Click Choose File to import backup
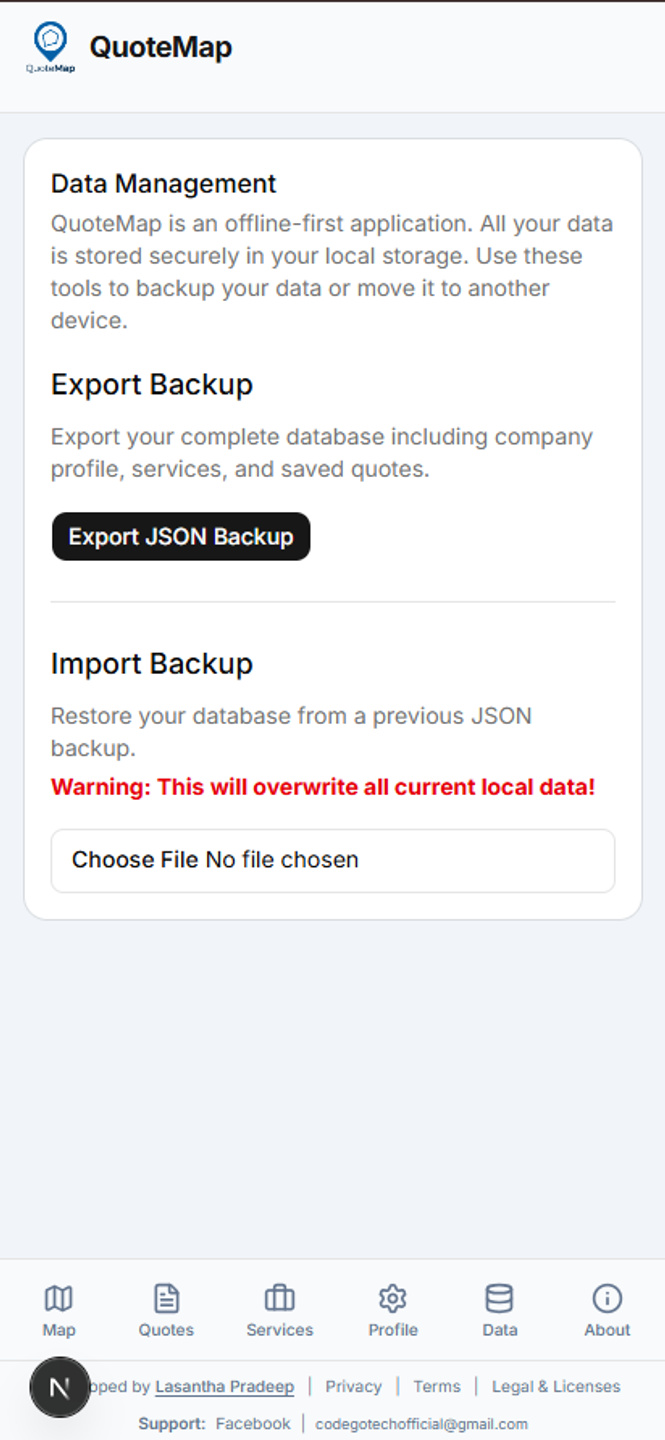This screenshot has height=1440, width=665. tap(135, 860)
